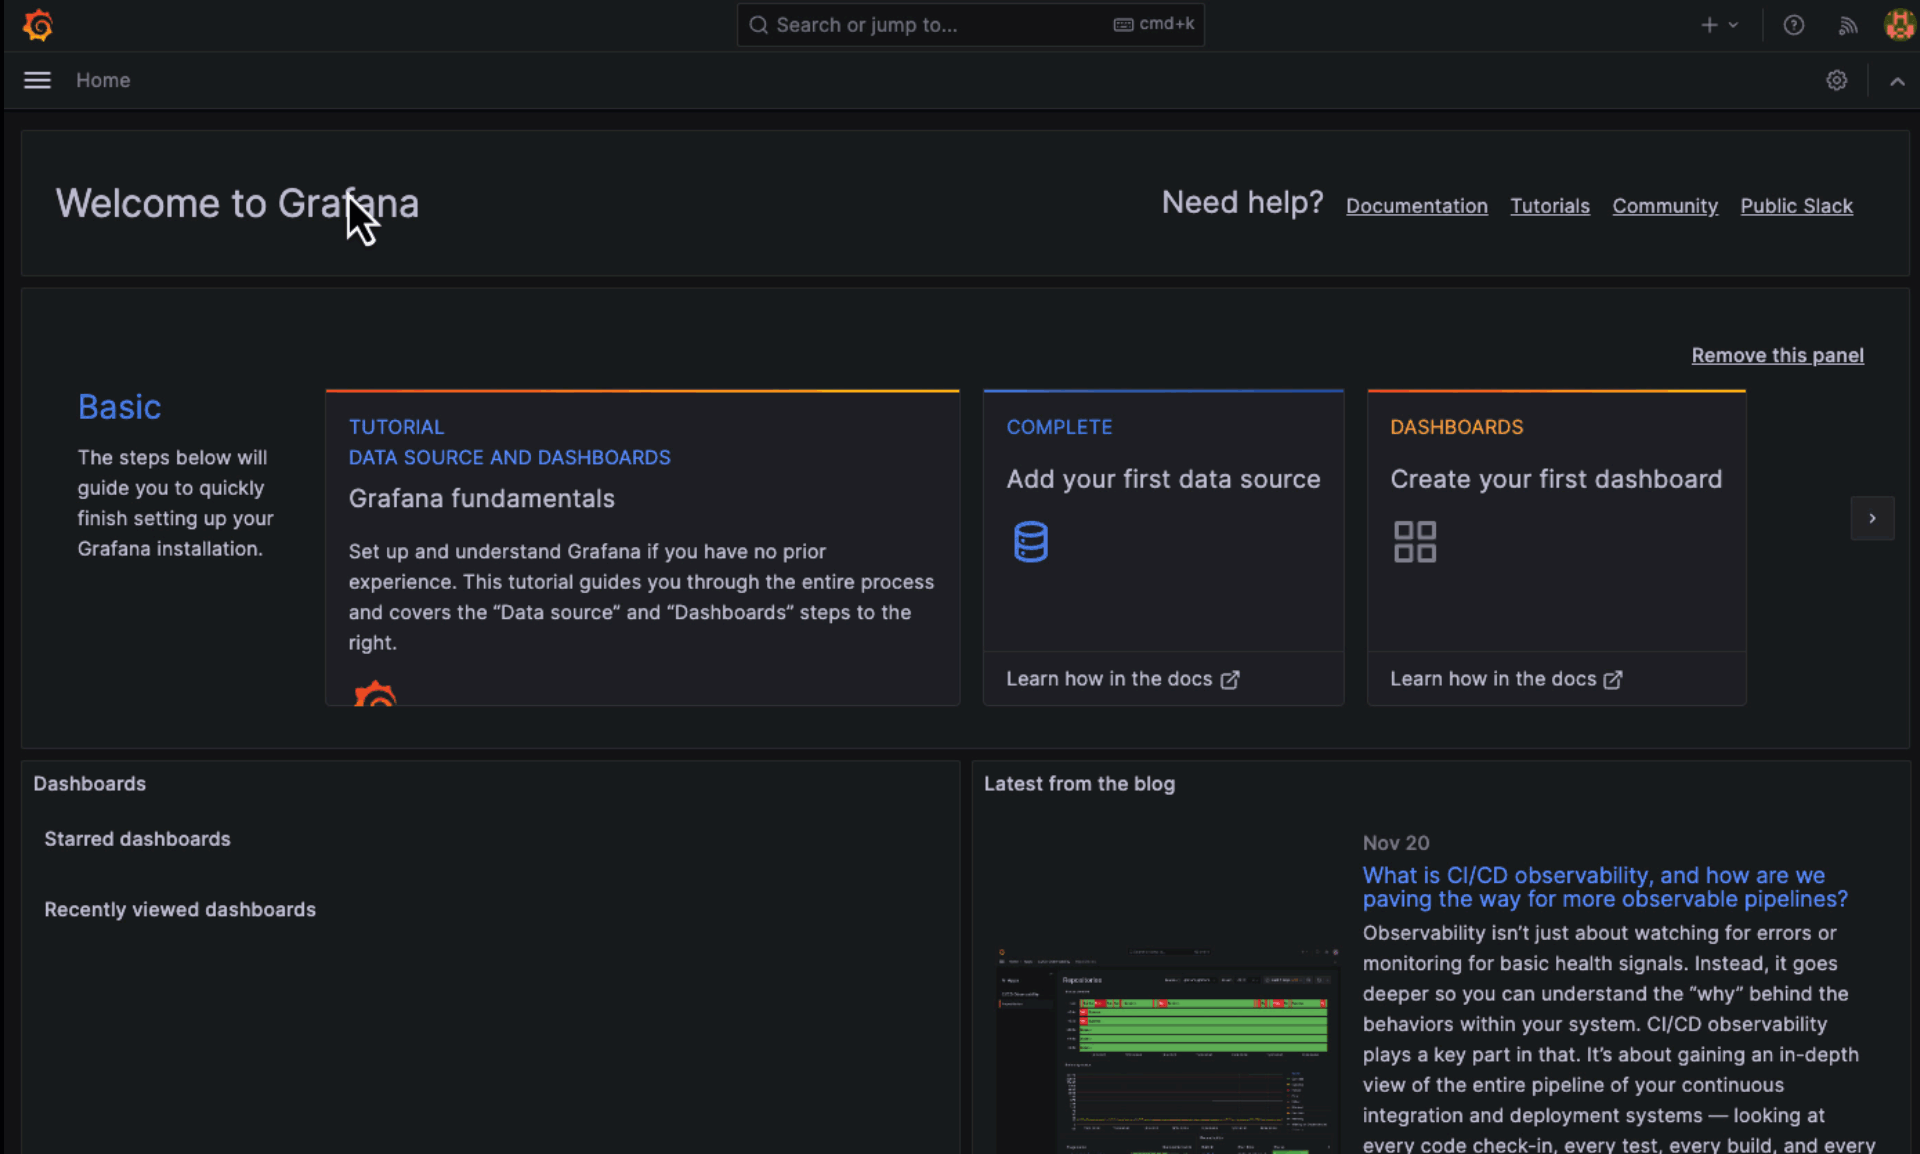Open the Tutorials link

pos(1549,206)
